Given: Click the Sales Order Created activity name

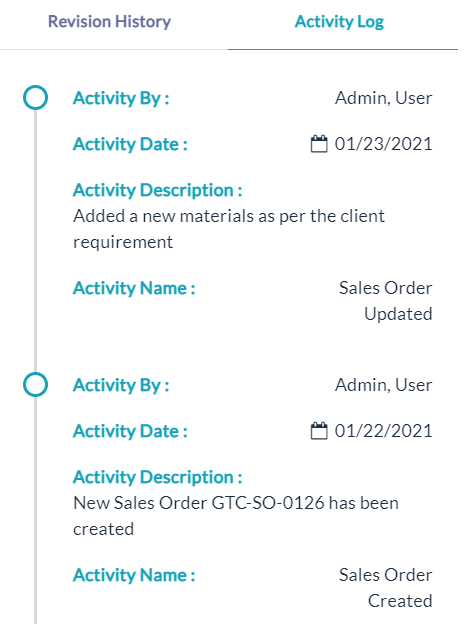Looking at the screenshot, I should point(385,588).
